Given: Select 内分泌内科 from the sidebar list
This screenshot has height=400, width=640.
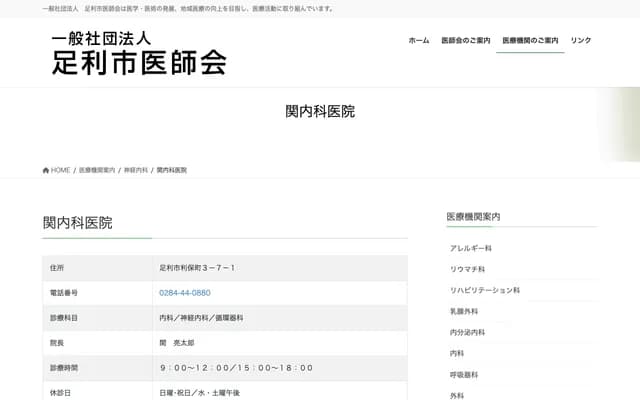Looking at the screenshot, I should point(467,332).
